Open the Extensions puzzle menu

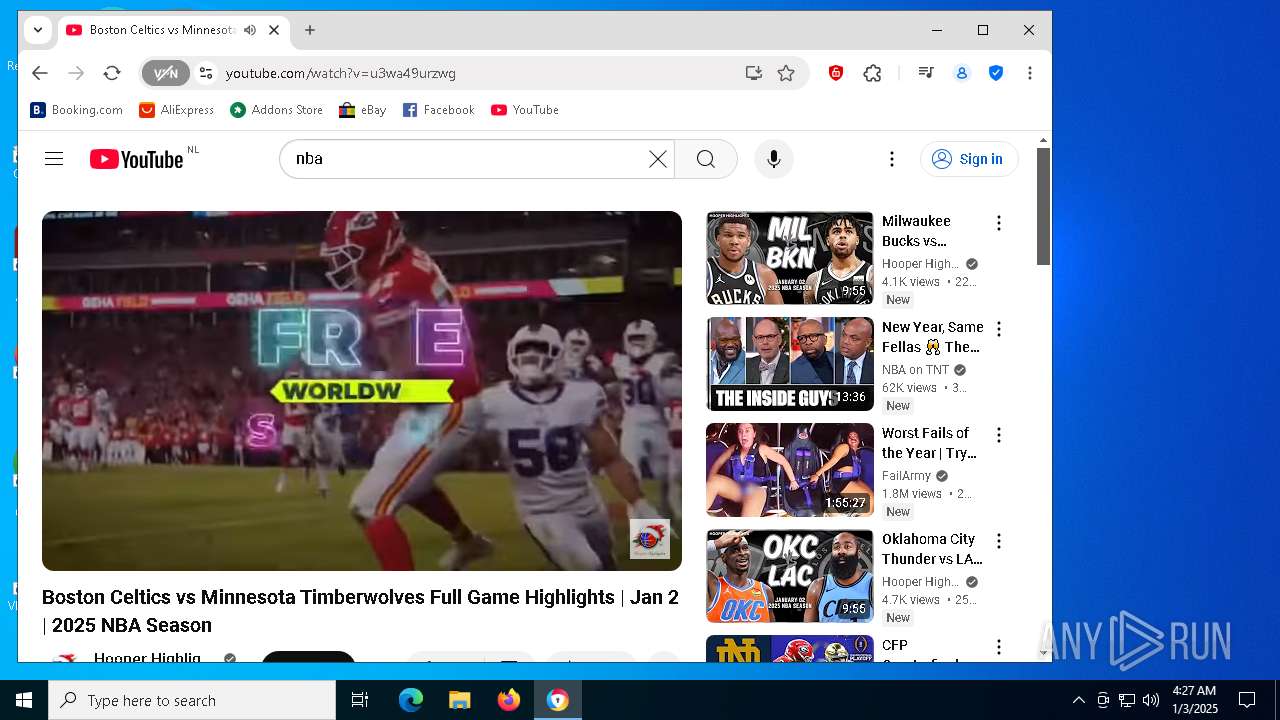pyautogui.click(x=872, y=73)
